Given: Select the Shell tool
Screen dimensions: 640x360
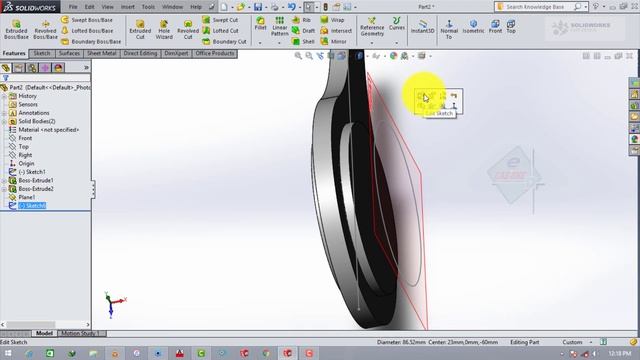Looking at the screenshot, I should pos(303,42).
